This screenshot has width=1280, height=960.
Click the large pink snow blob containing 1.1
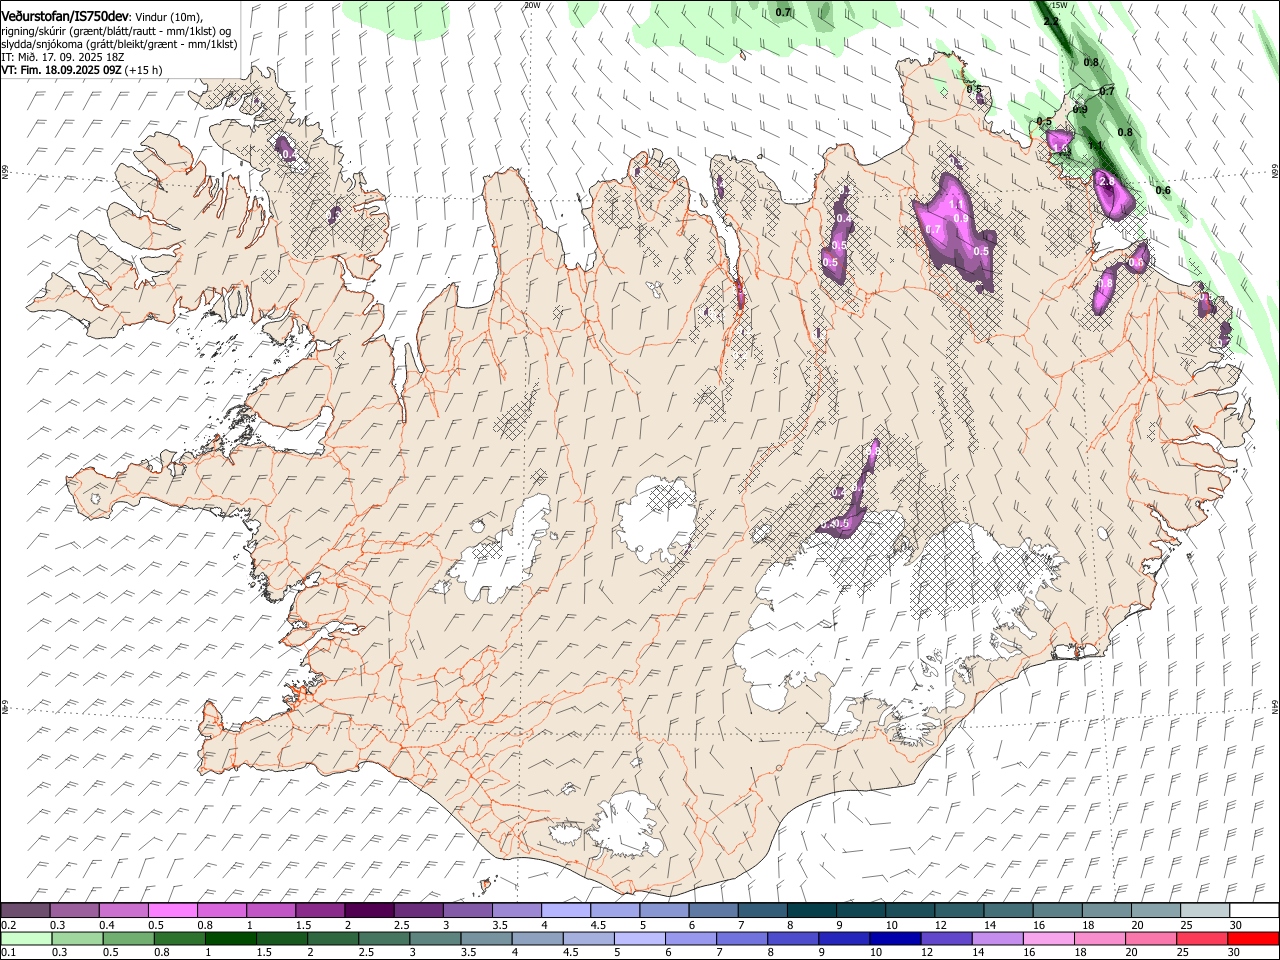pyautogui.click(x=955, y=230)
